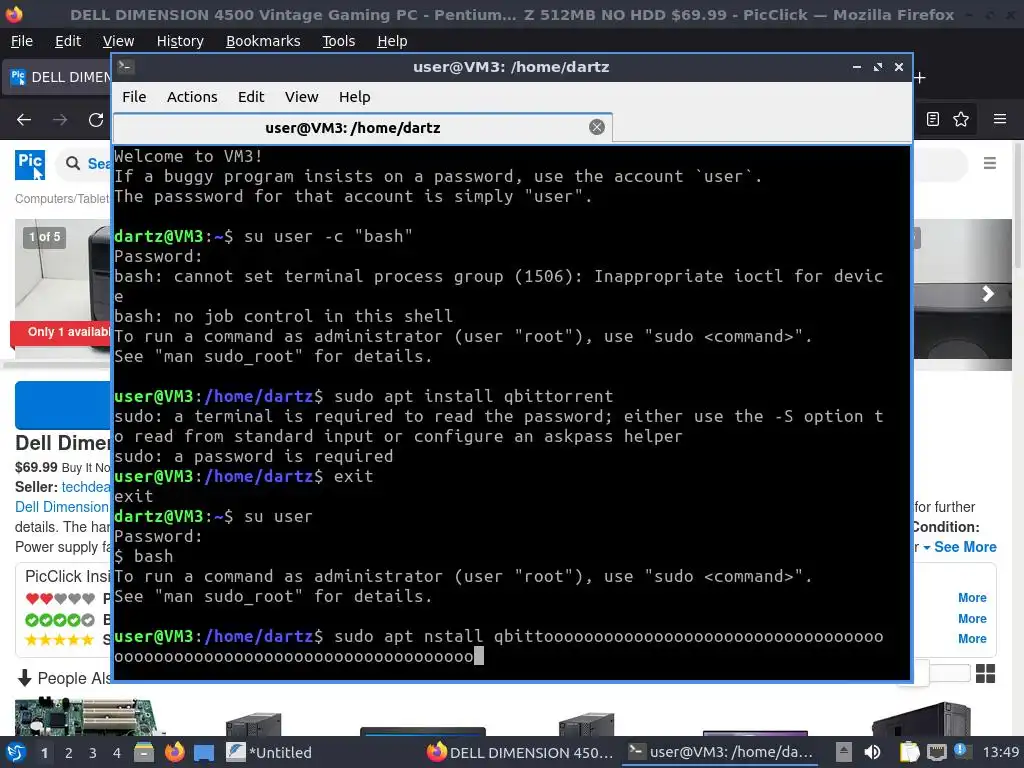Click the show desktop icon in taskbar
Screen dimensions: 1024x768
pyautogui.click(x=204, y=752)
